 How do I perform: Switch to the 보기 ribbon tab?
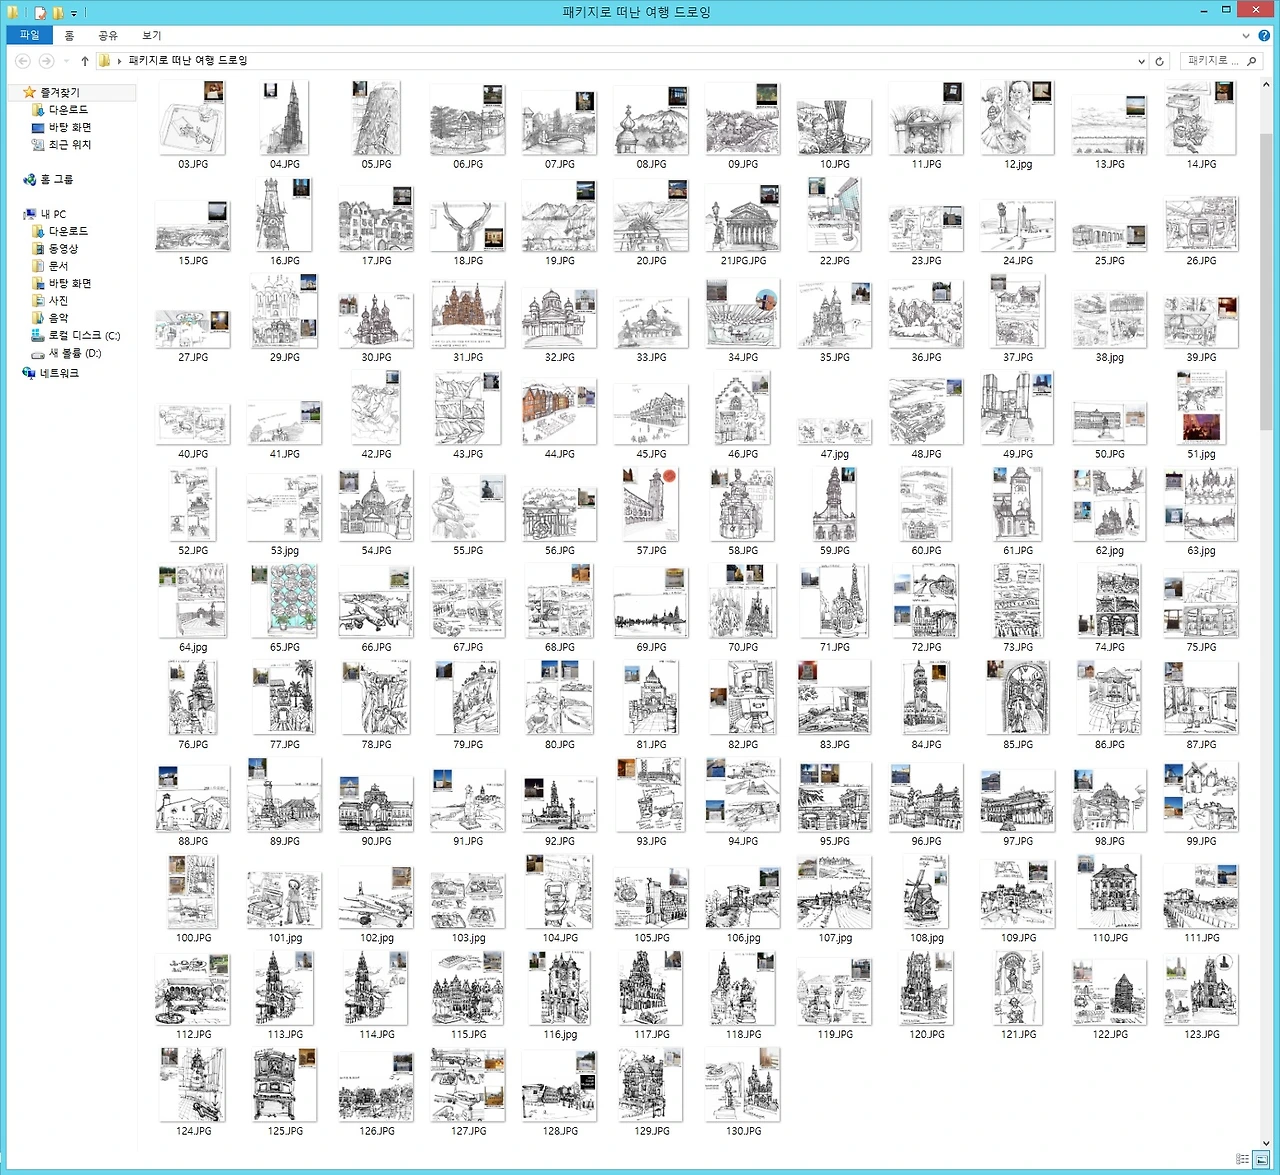[151, 35]
